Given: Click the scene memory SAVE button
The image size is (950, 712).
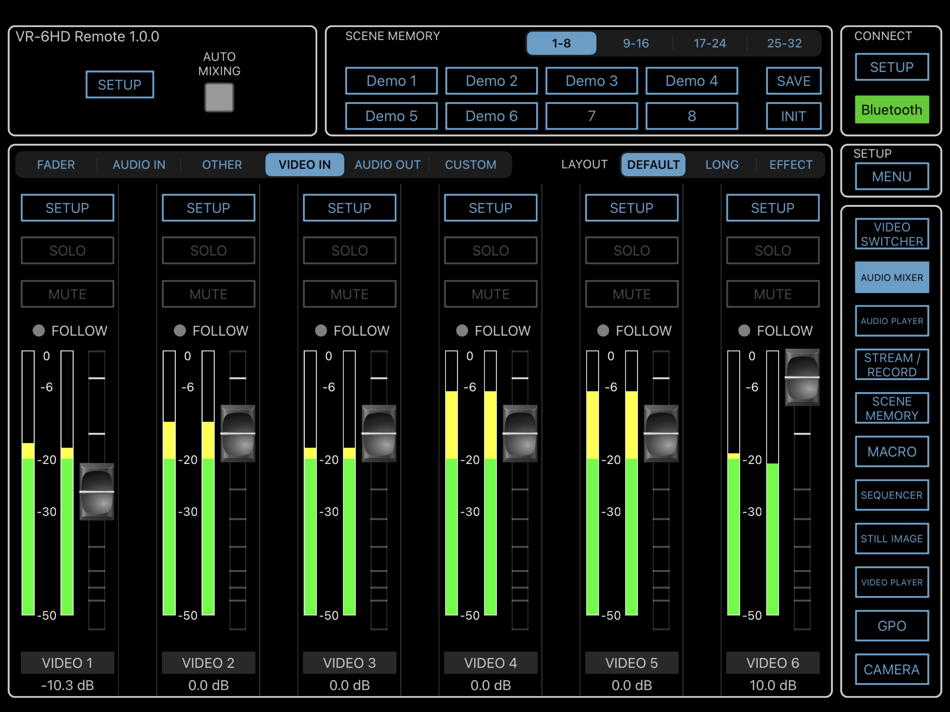Looking at the screenshot, I should [x=794, y=81].
